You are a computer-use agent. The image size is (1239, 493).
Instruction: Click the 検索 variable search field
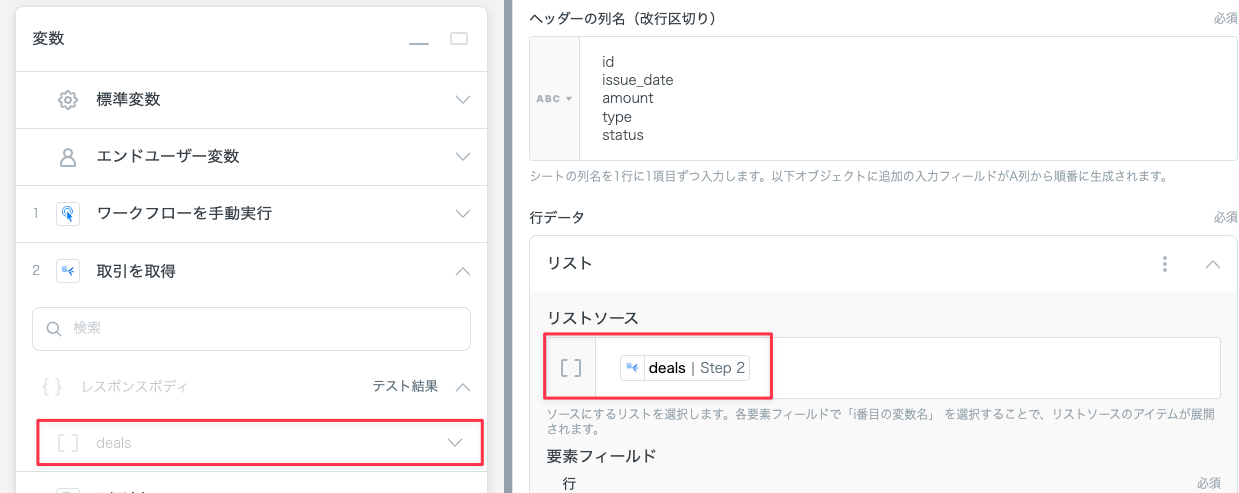(251, 328)
